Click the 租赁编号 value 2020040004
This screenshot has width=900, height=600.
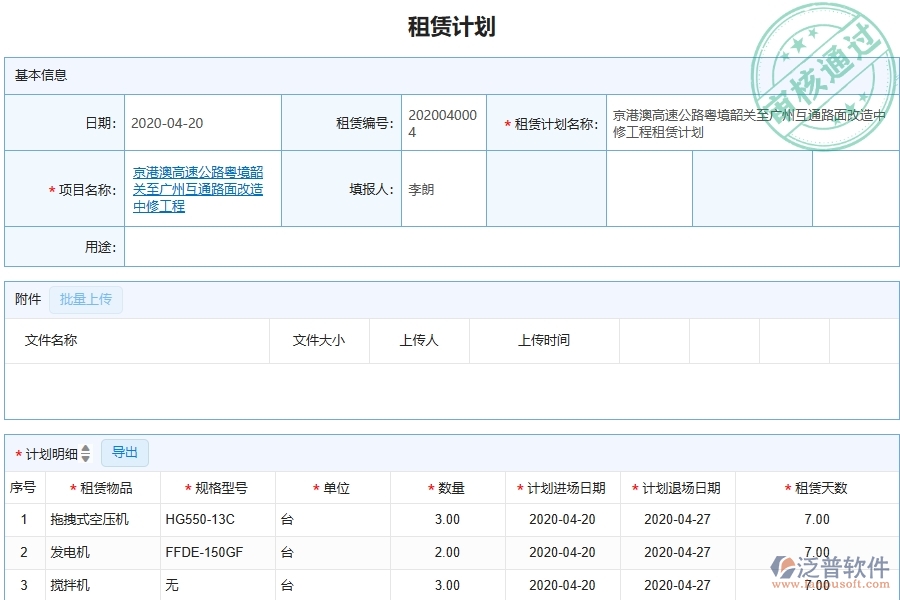(x=442, y=121)
